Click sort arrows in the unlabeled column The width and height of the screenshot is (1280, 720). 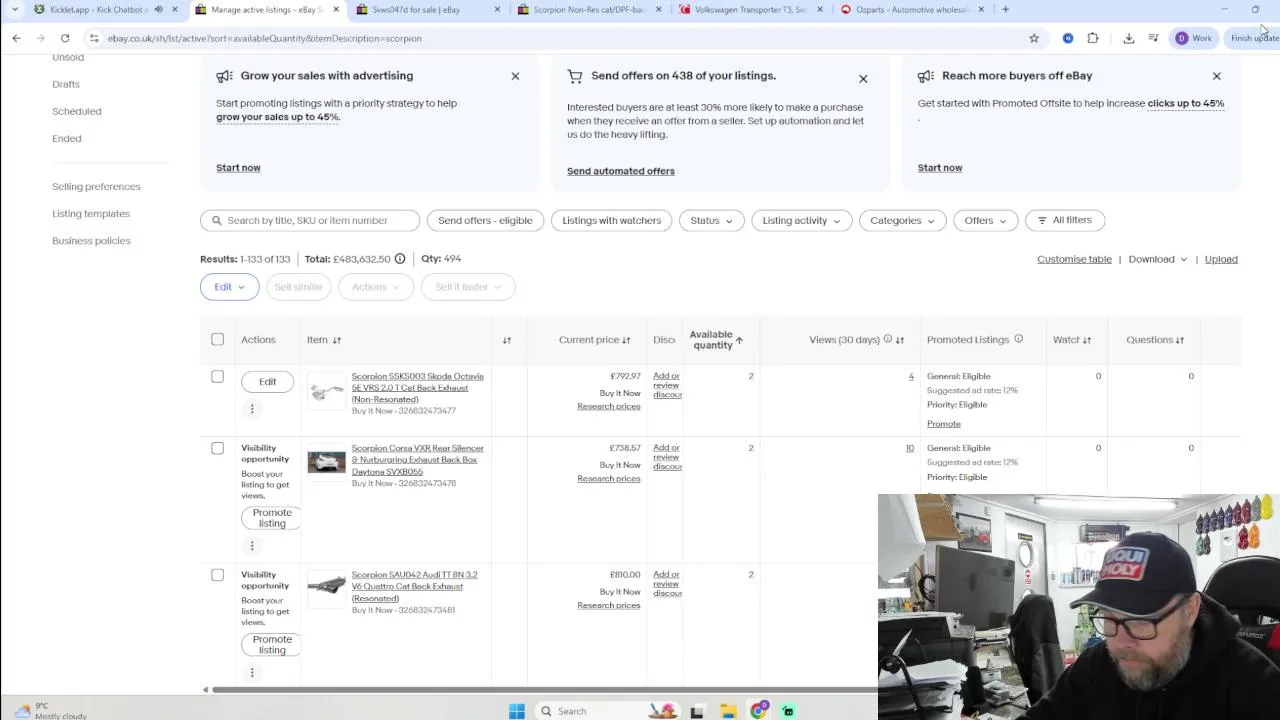pyautogui.click(x=507, y=340)
